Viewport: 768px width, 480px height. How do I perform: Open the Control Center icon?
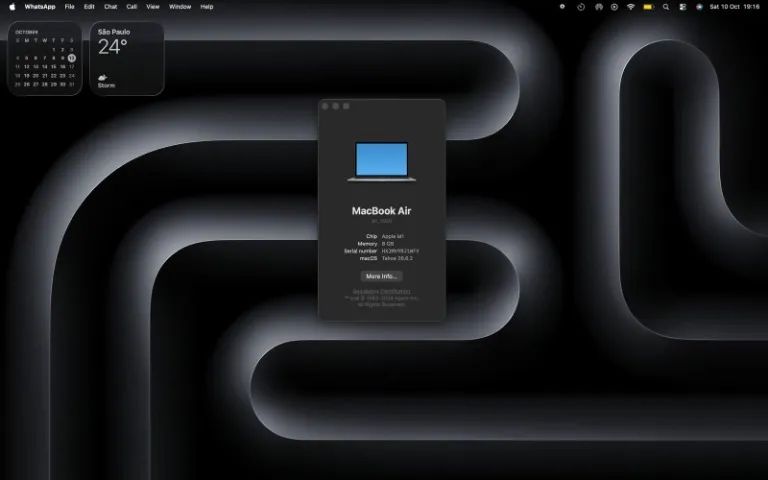(682, 7)
